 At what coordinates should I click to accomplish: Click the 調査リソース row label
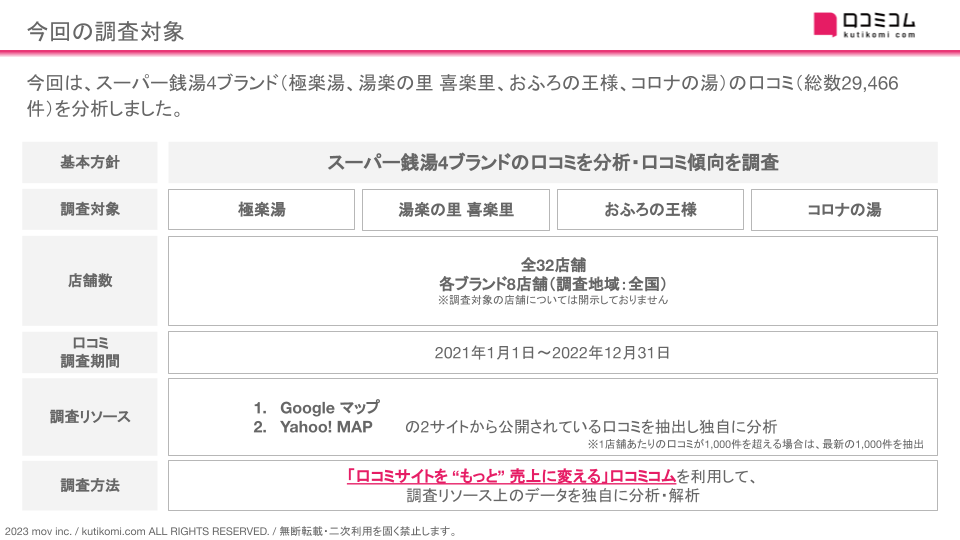pos(90,416)
